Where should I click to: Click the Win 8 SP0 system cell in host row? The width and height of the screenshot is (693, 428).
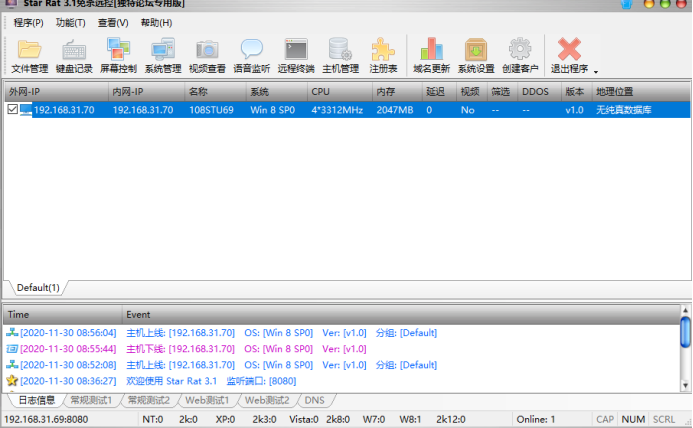pos(272,110)
